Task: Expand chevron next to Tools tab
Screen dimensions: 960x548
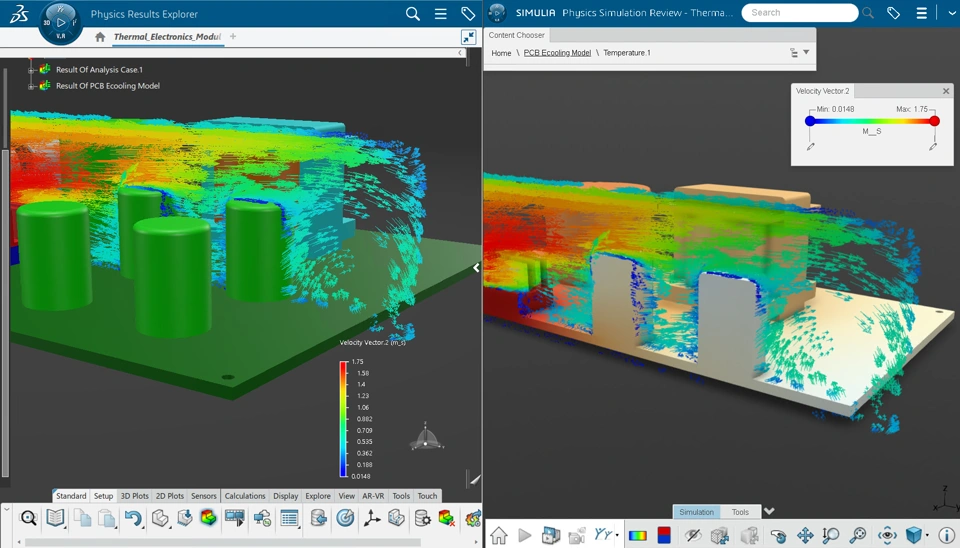Action: [770, 511]
